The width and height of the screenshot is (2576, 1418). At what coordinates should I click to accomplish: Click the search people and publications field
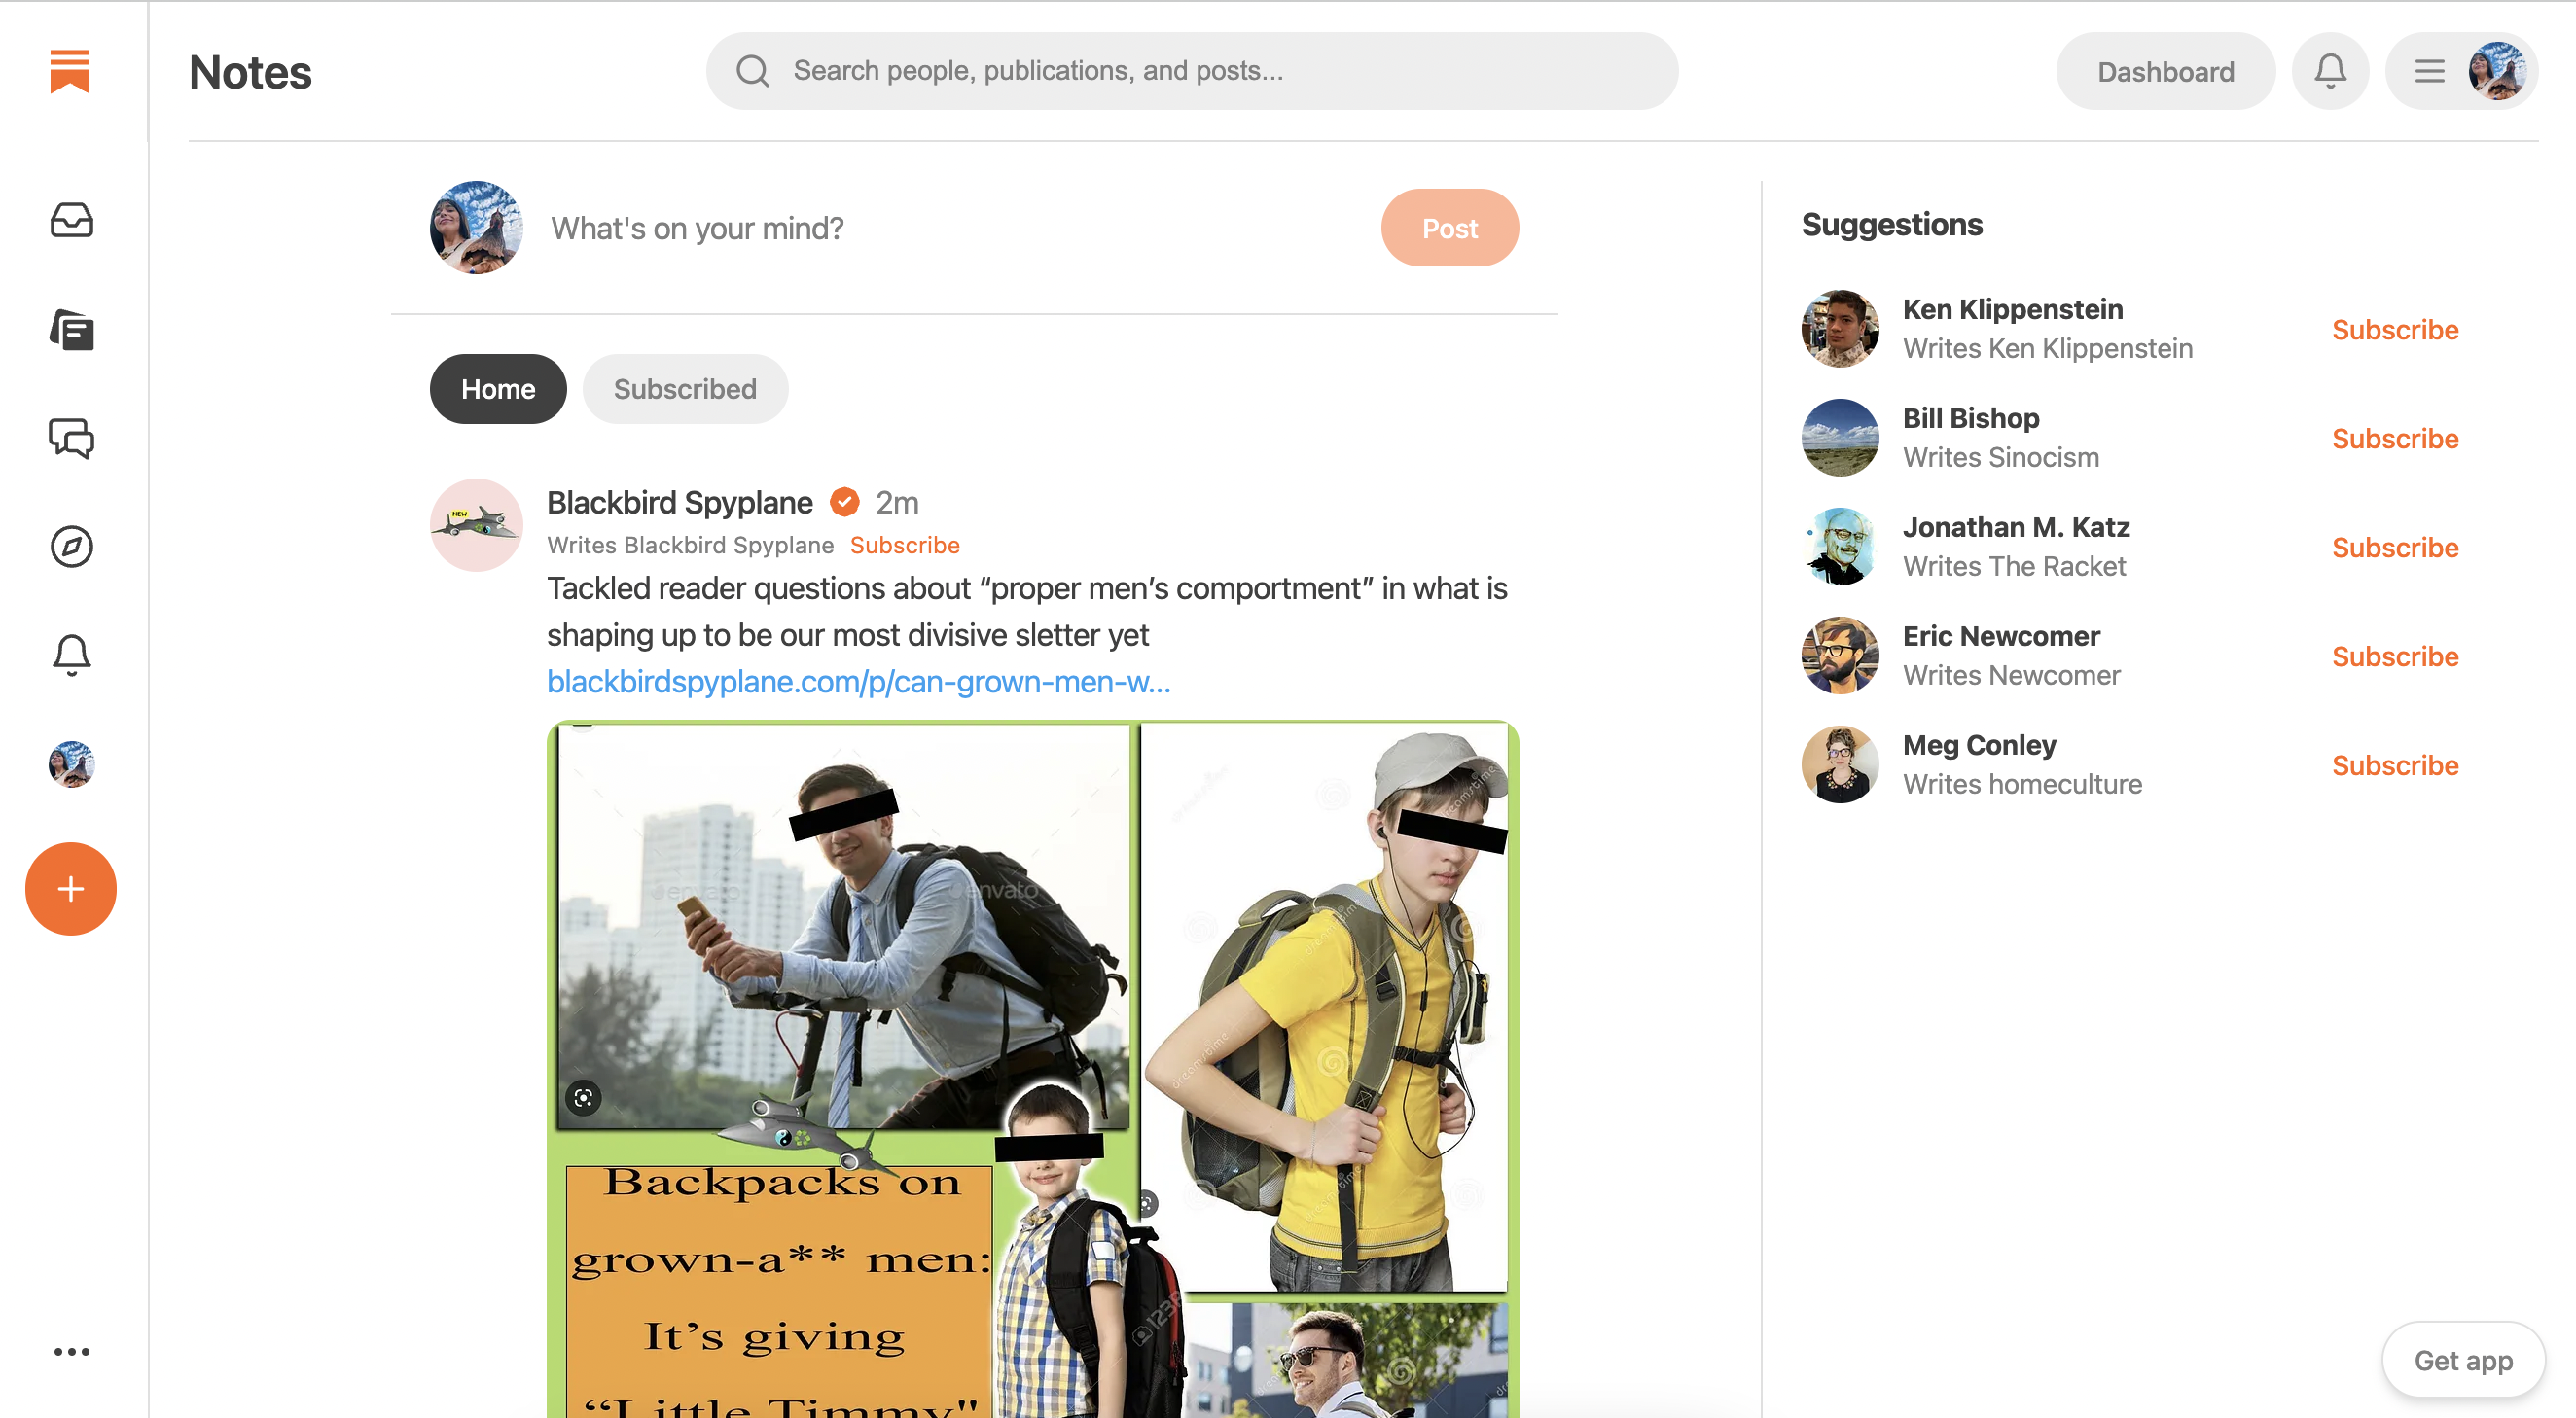click(1190, 71)
